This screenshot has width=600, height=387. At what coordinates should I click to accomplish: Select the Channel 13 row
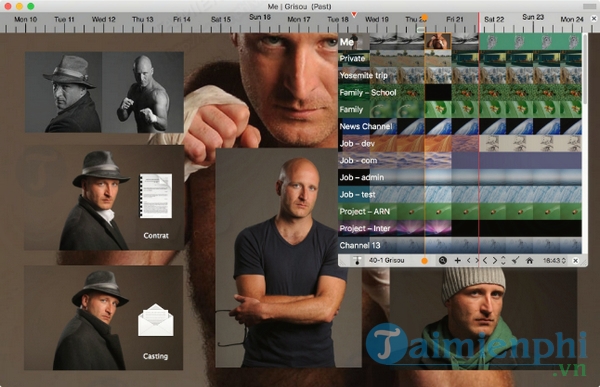[460, 245]
